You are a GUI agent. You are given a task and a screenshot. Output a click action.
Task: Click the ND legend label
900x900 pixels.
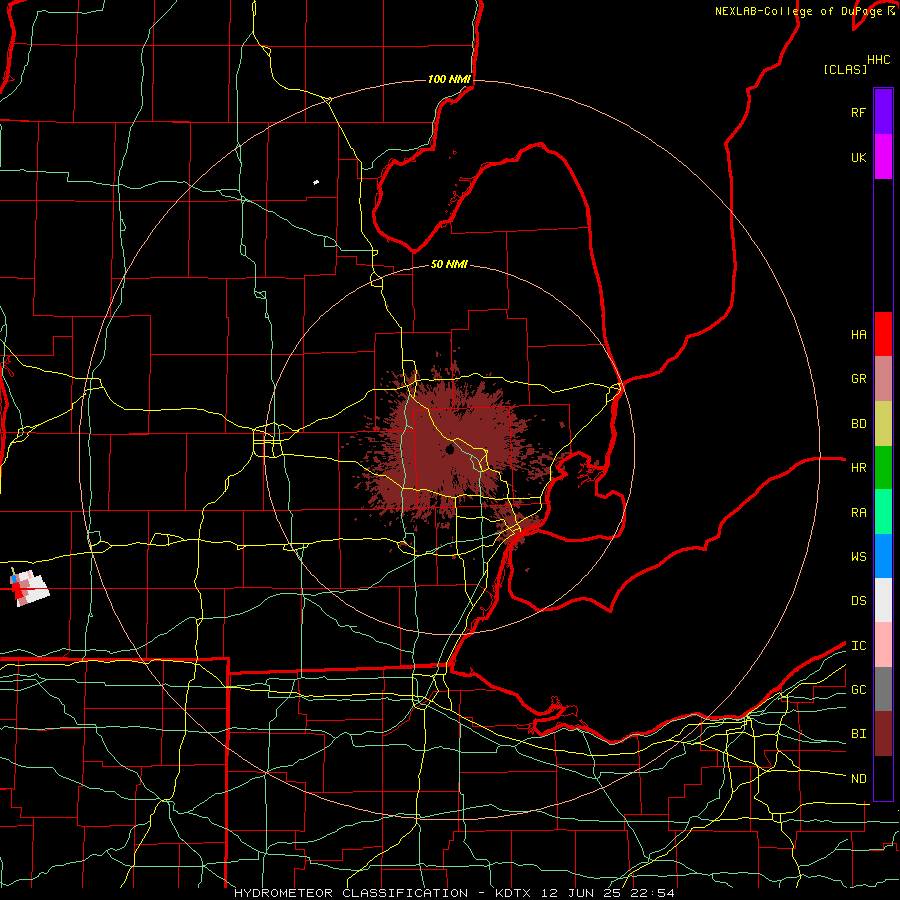pos(858,779)
